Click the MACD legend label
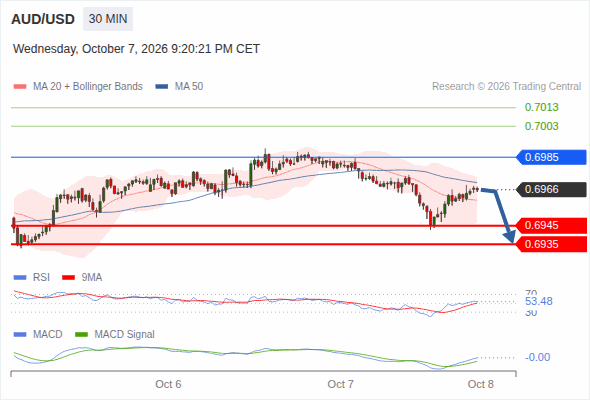The image size is (590, 400). tap(48, 335)
